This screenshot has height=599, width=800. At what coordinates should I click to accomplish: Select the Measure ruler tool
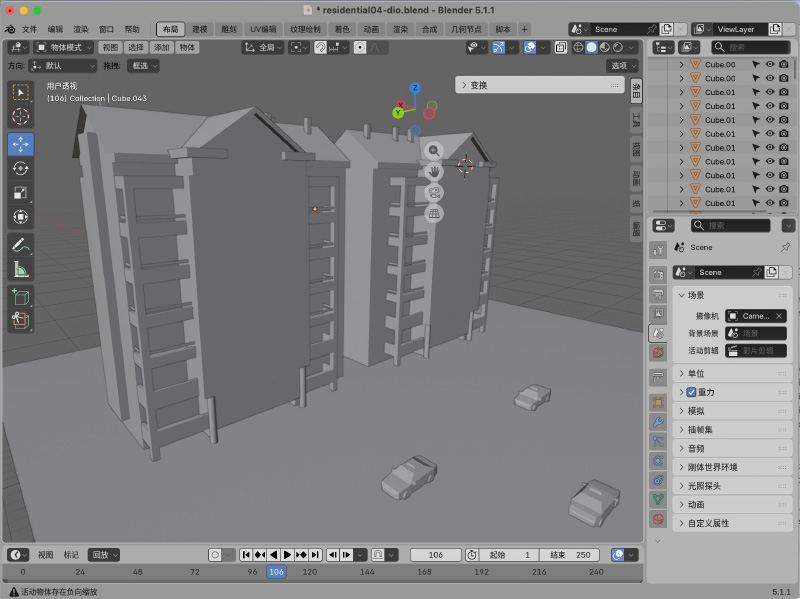(20, 269)
